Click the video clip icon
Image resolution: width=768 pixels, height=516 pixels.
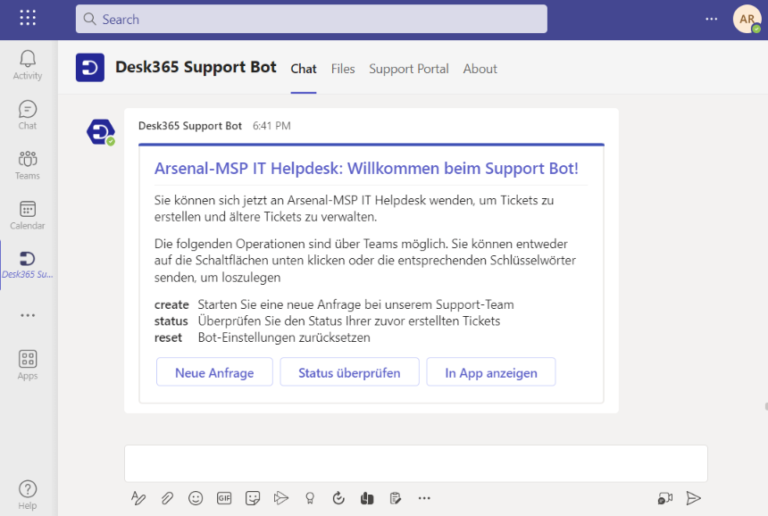(x=665, y=498)
